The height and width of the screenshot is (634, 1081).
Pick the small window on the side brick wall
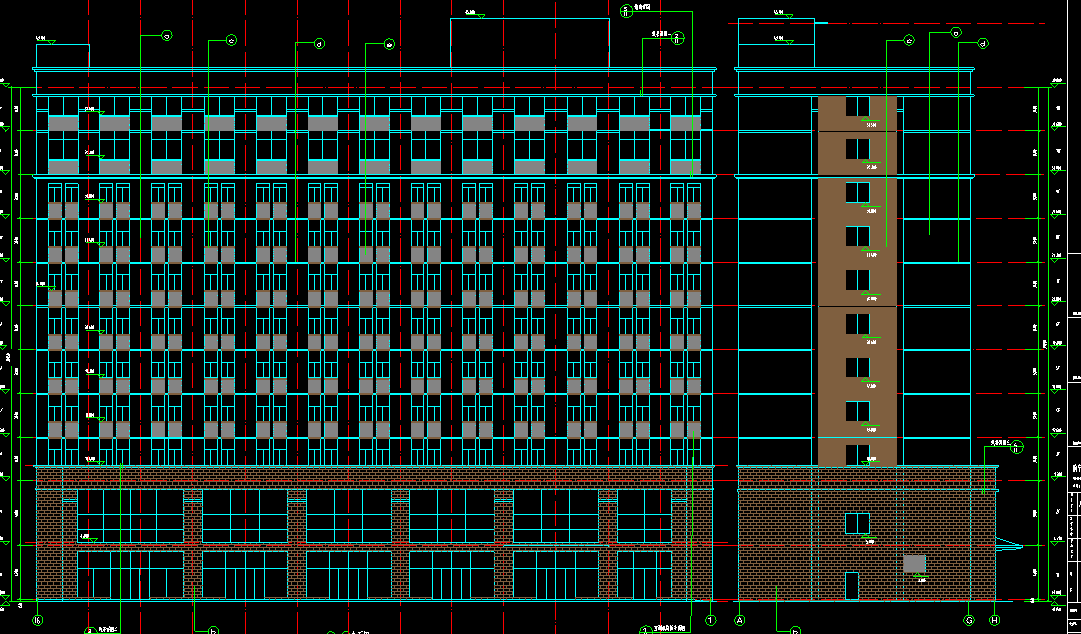858,523
